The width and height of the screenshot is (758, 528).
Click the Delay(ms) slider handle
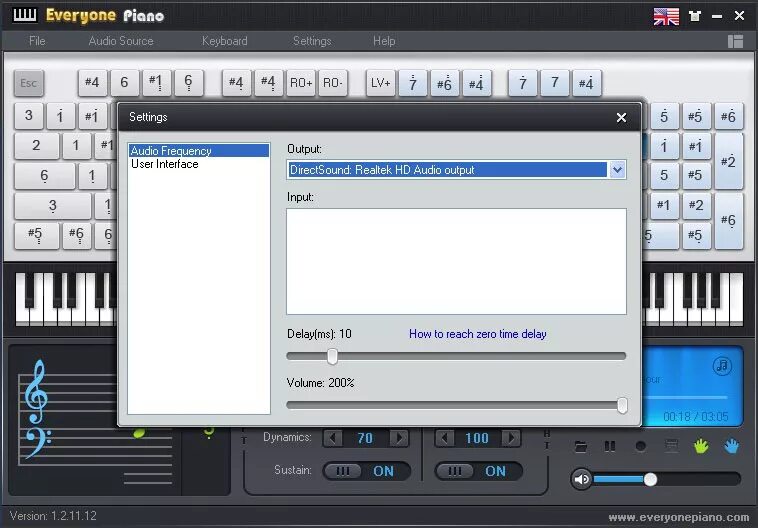click(332, 357)
